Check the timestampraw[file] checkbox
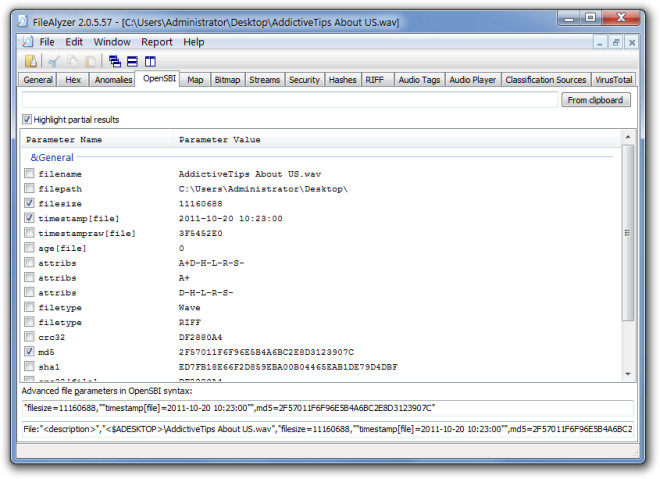 tap(29, 233)
